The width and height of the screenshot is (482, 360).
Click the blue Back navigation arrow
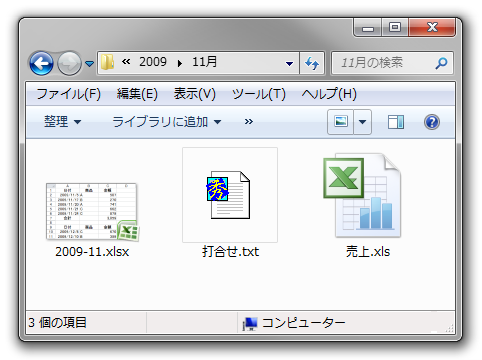click(41, 63)
